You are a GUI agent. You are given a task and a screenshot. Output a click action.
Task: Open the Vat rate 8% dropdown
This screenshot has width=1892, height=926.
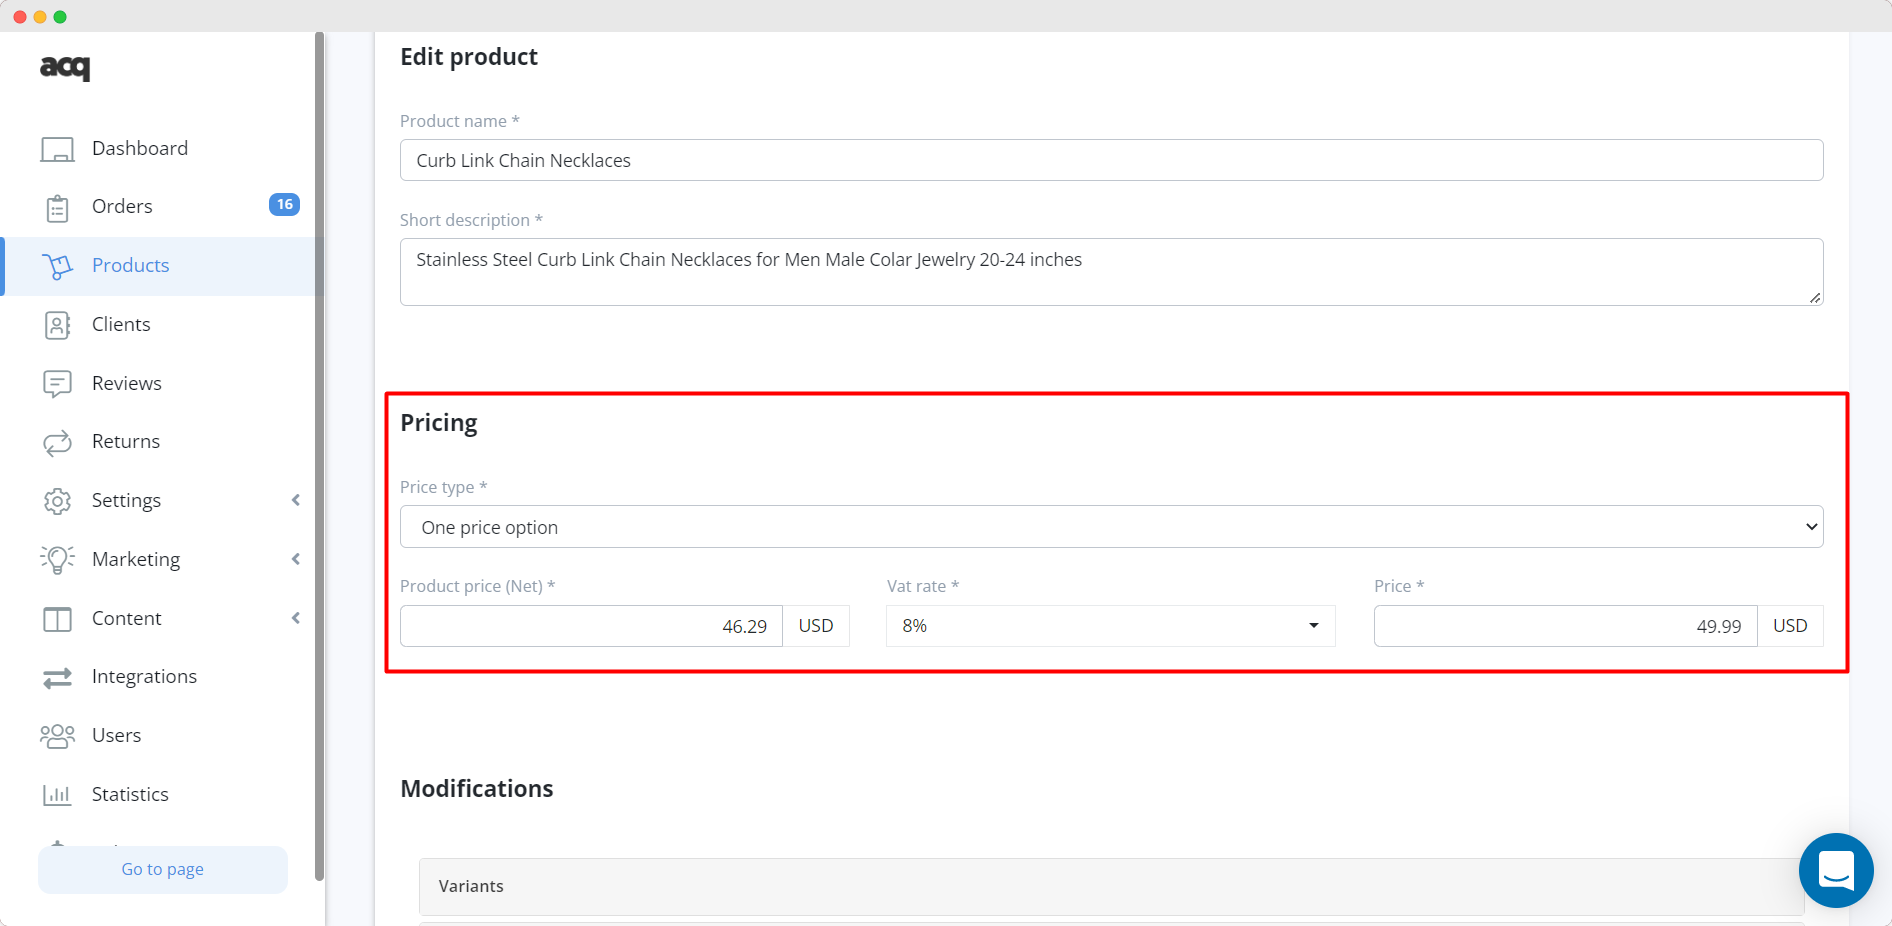click(x=1110, y=626)
